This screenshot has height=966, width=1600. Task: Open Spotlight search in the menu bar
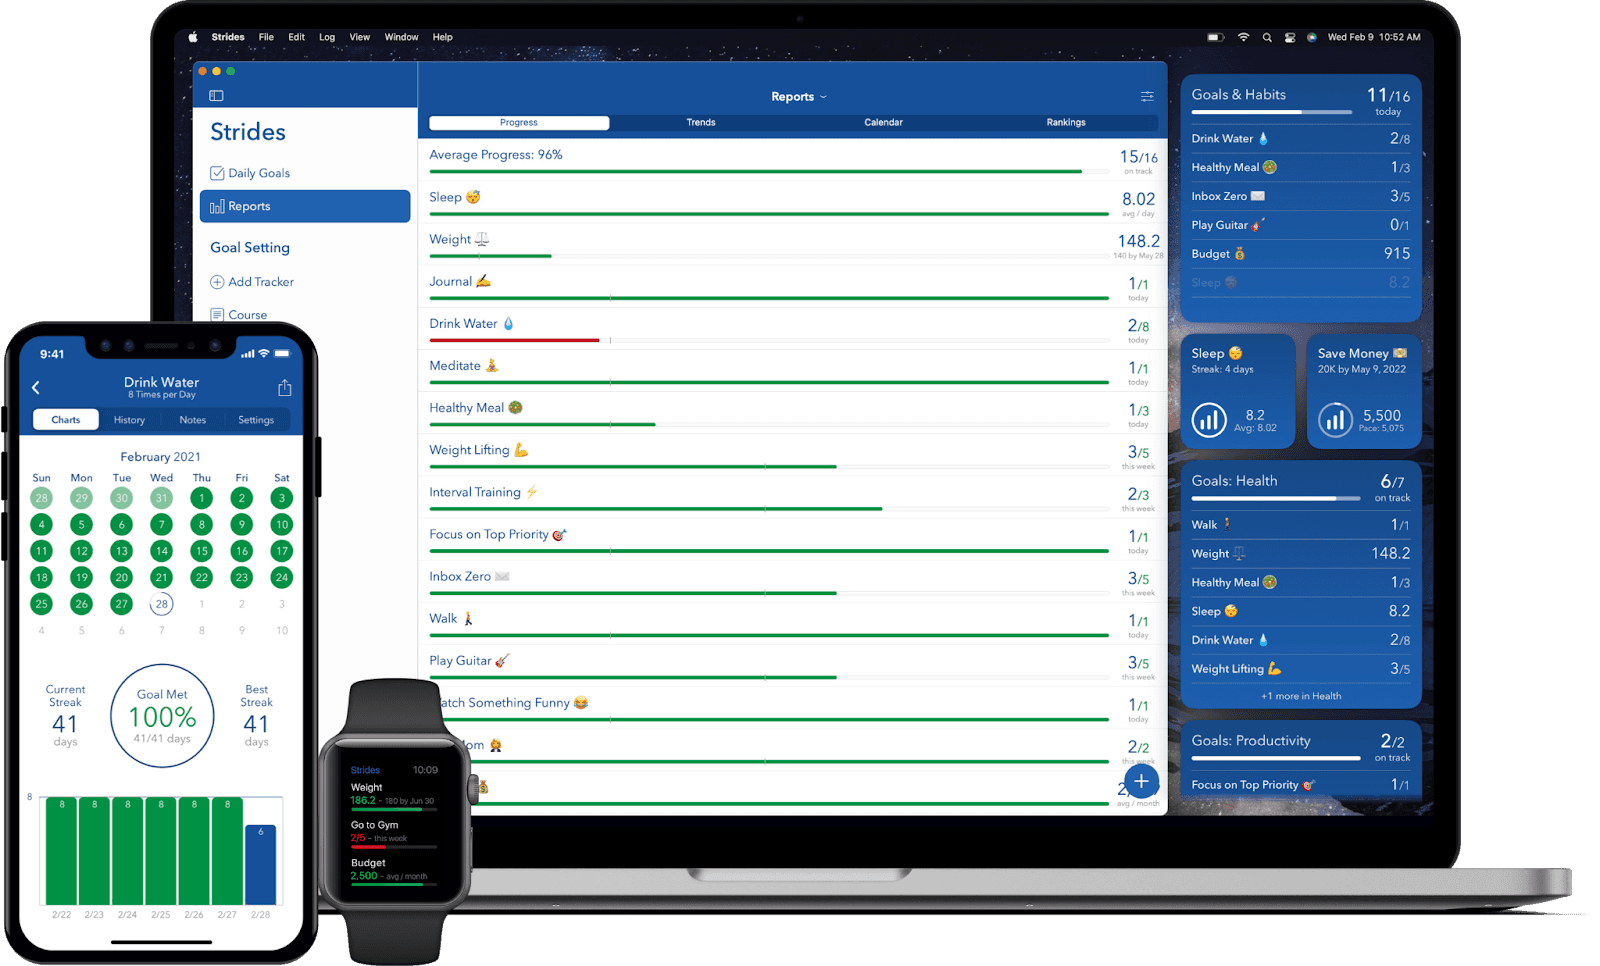(x=1267, y=37)
